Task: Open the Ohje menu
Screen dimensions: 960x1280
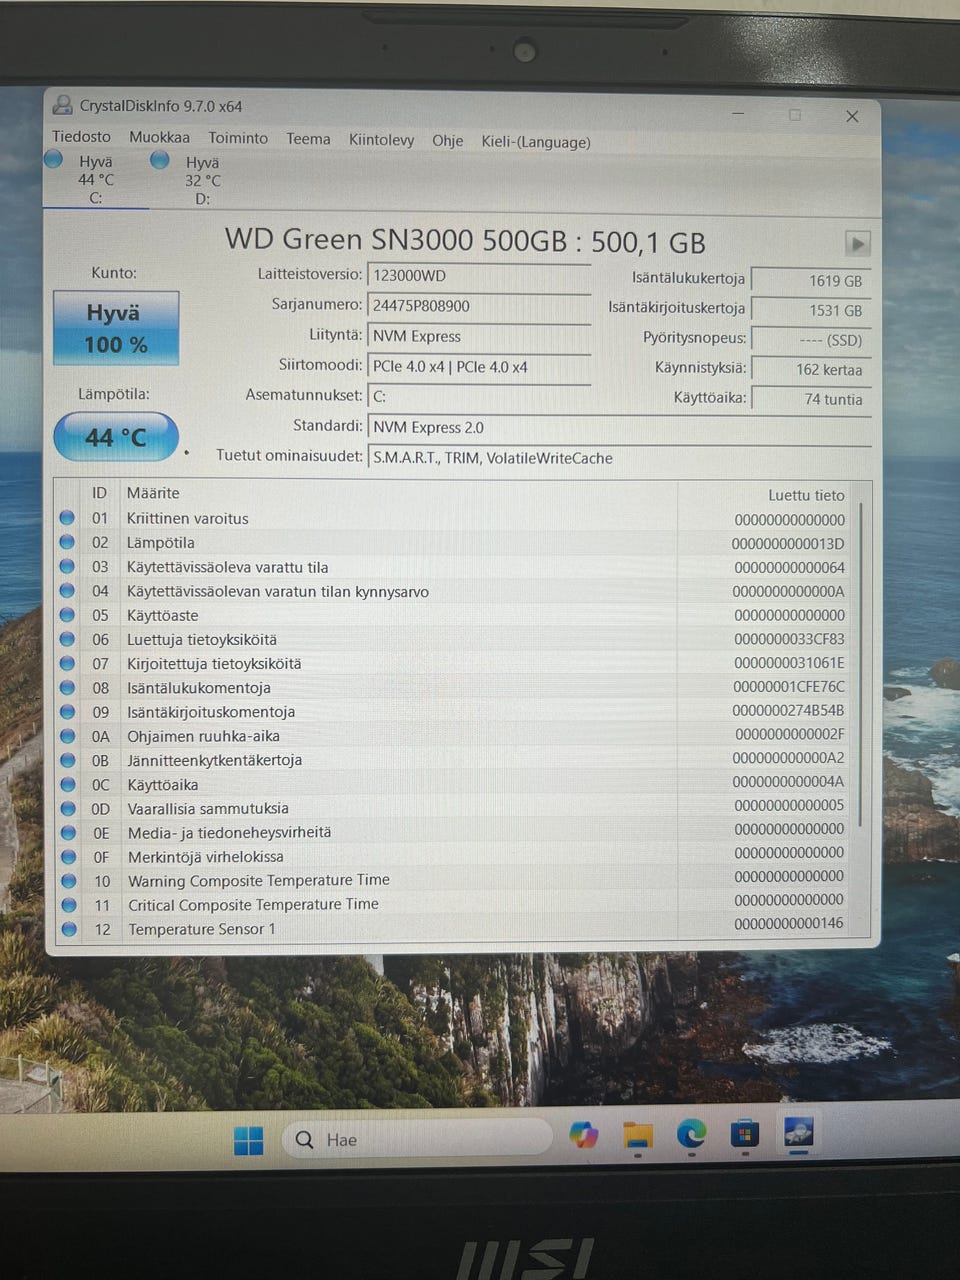Action: (447, 141)
